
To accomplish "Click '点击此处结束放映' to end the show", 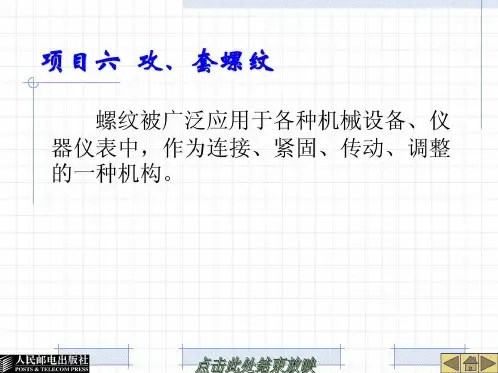I will click(x=255, y=366).
